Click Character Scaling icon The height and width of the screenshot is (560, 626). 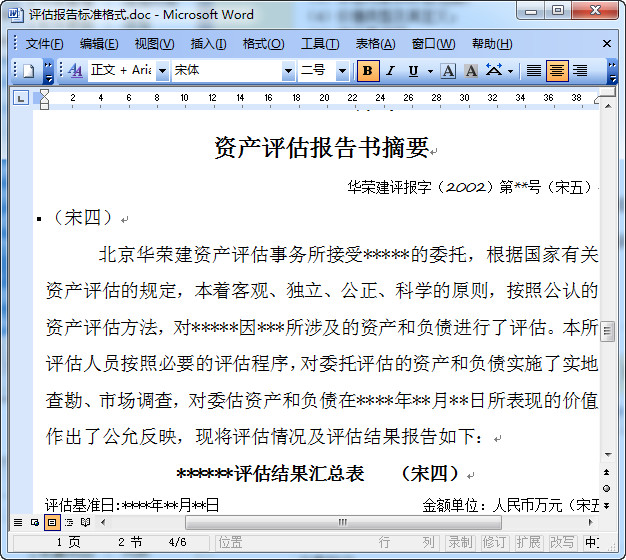point(494,71)
